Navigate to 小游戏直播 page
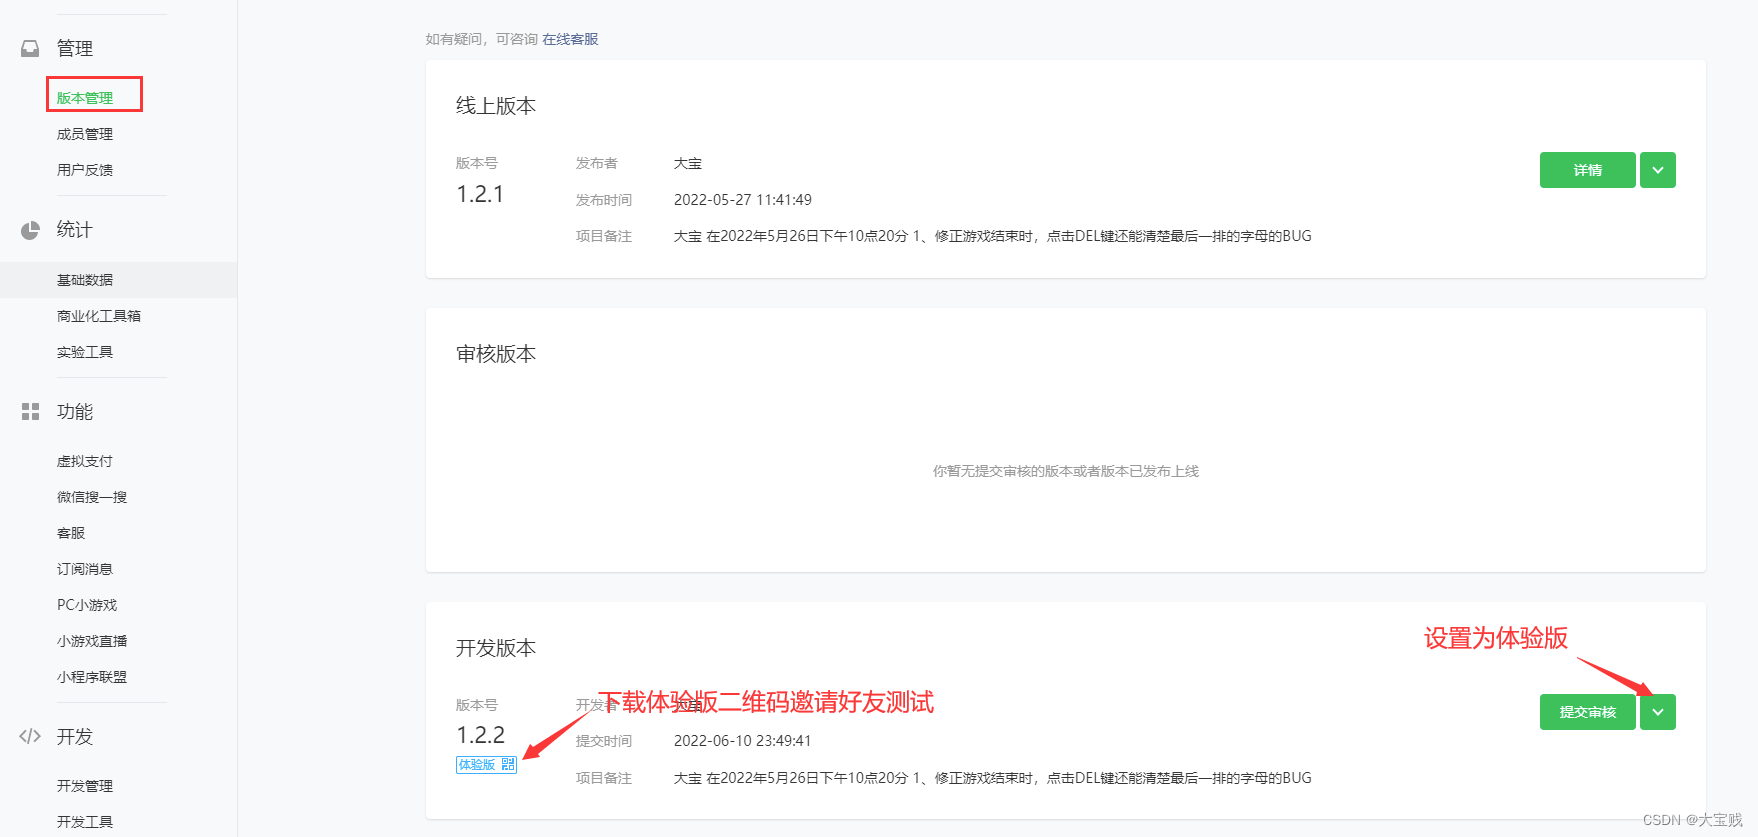 pos(92,641)
